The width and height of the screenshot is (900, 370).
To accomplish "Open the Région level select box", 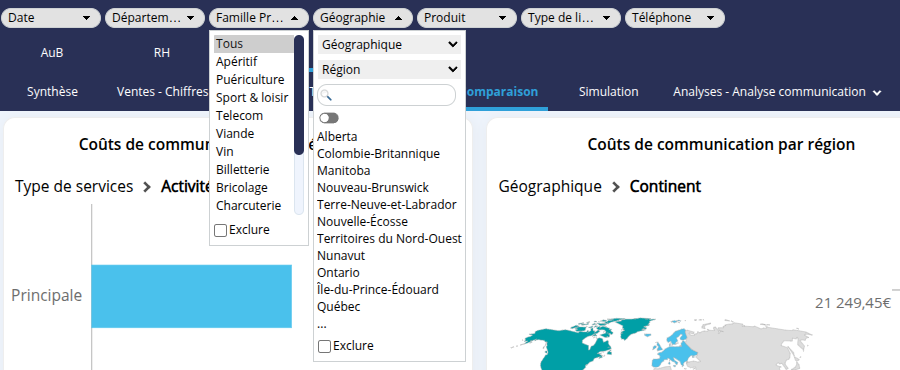I will coord(389,69).
